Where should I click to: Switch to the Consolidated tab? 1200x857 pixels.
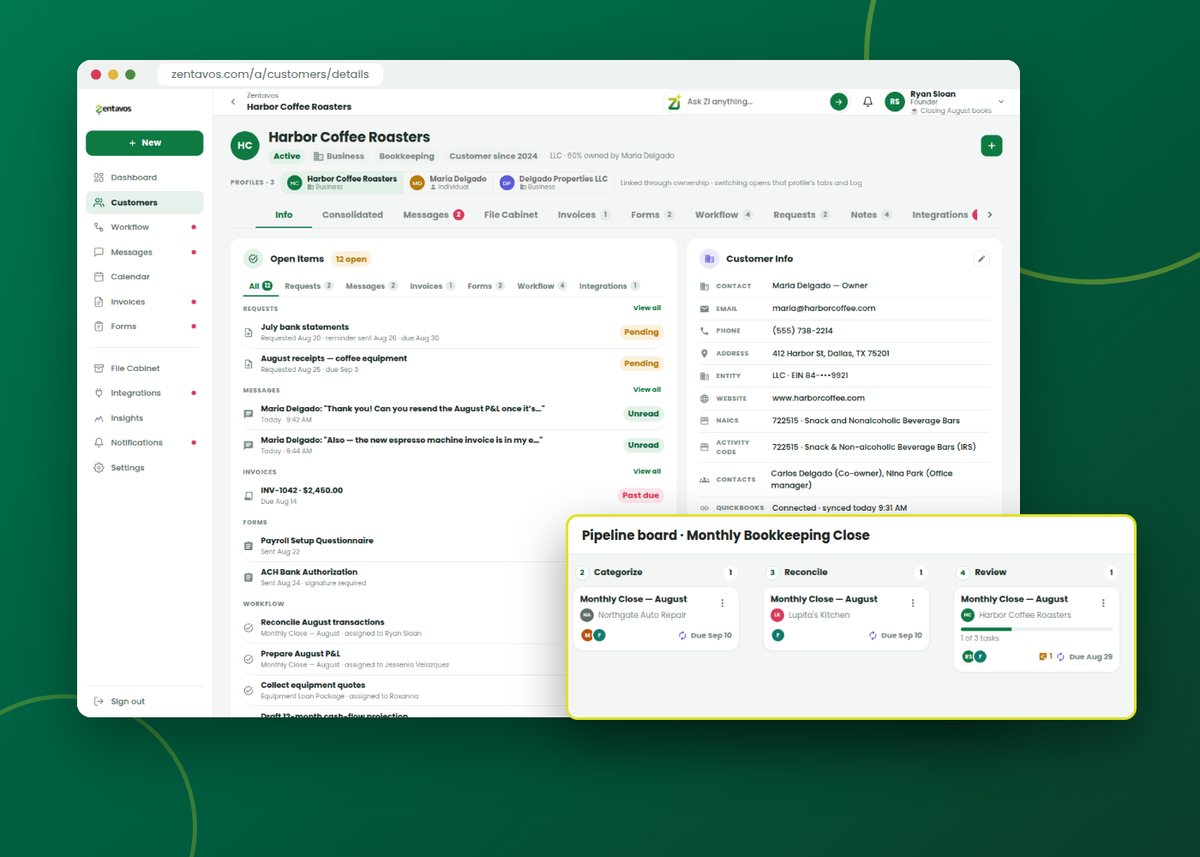[352, 215]
